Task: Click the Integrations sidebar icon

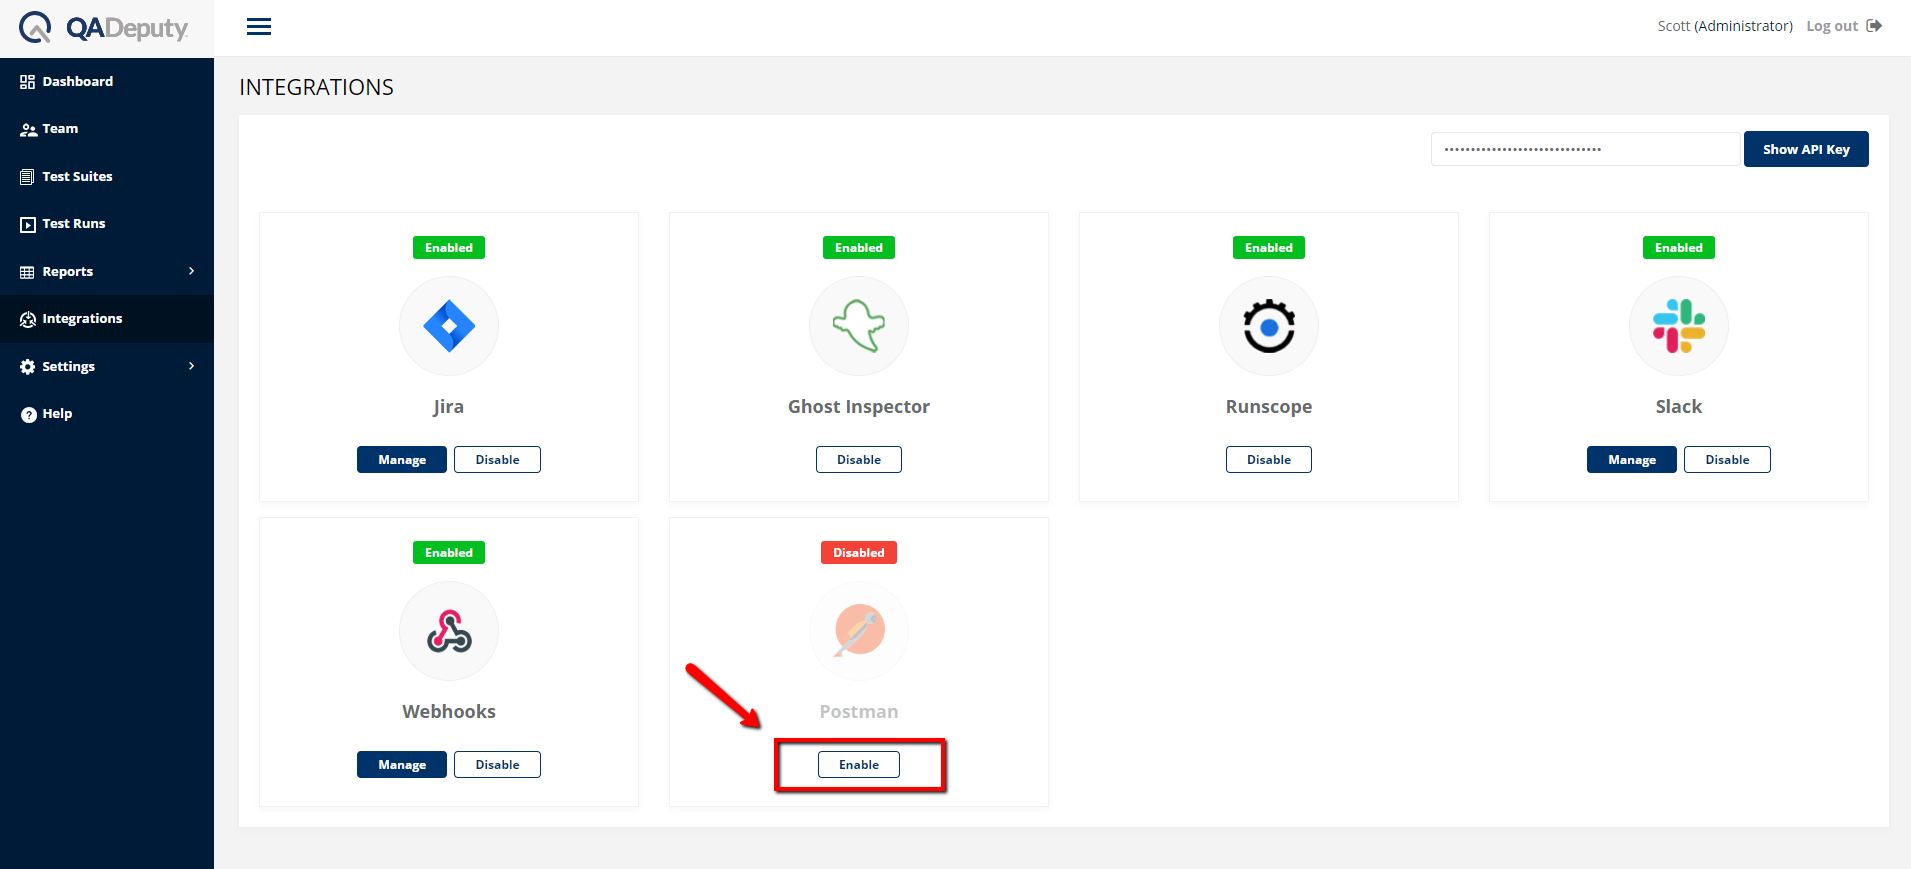Action: point(28,319)
